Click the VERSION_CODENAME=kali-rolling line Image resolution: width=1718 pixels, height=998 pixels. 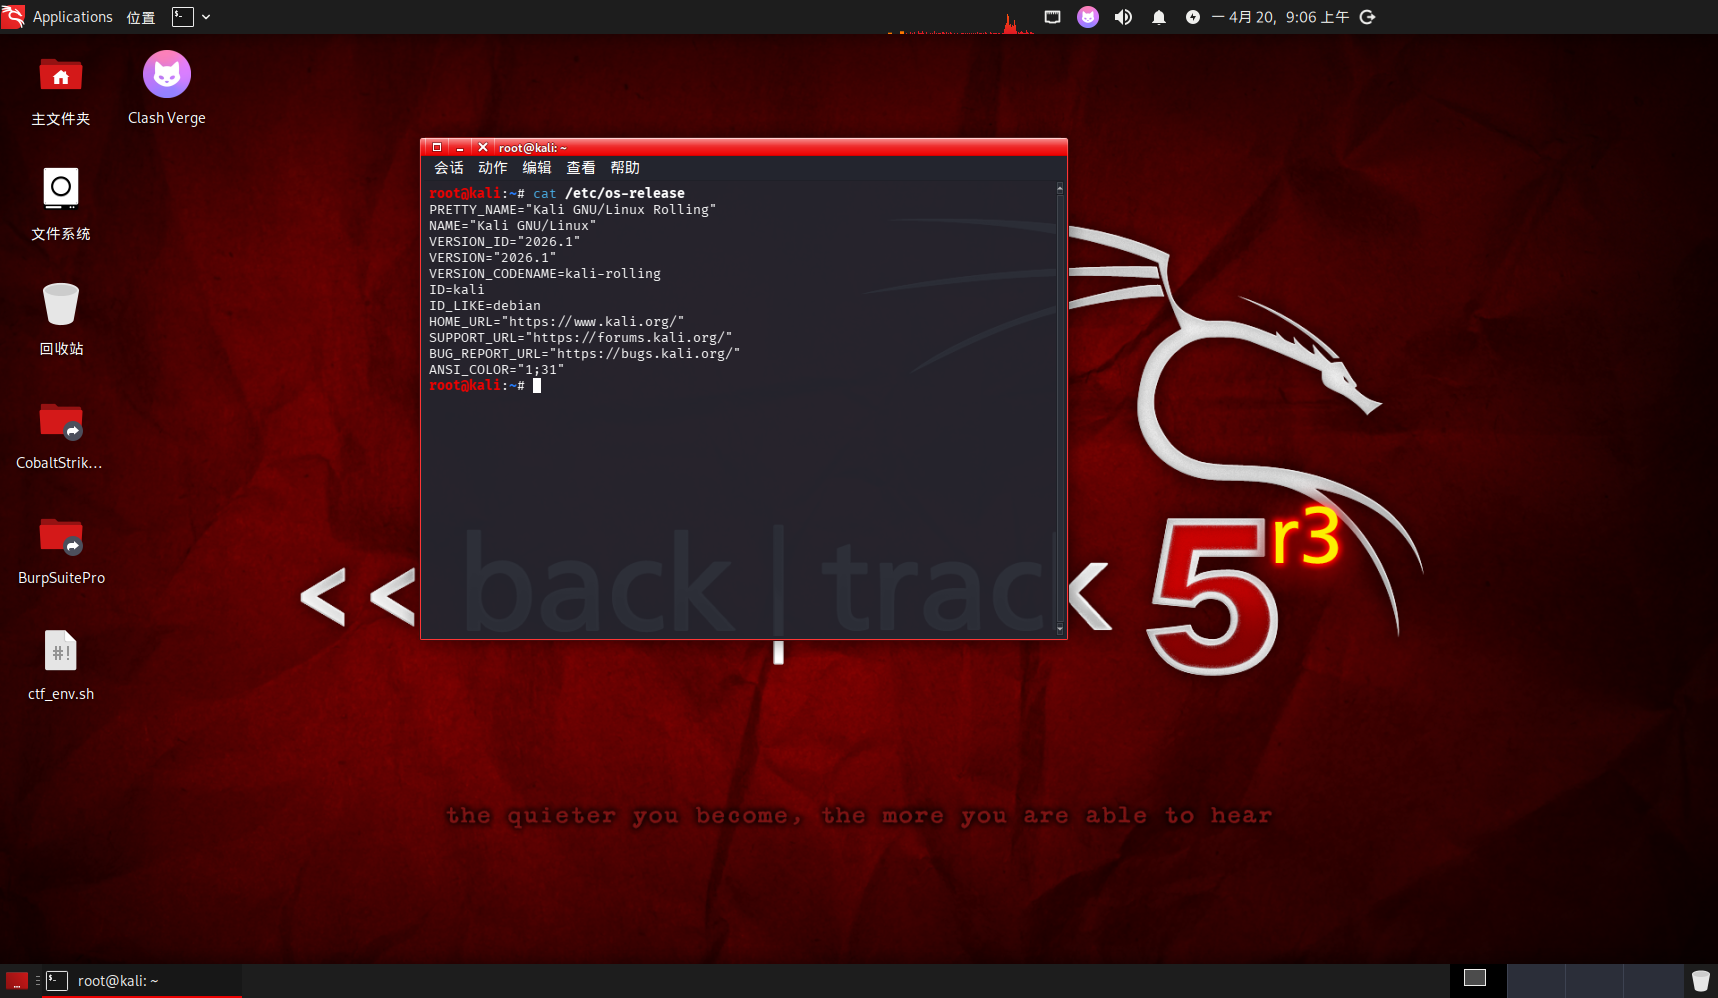tap(545, 274)
